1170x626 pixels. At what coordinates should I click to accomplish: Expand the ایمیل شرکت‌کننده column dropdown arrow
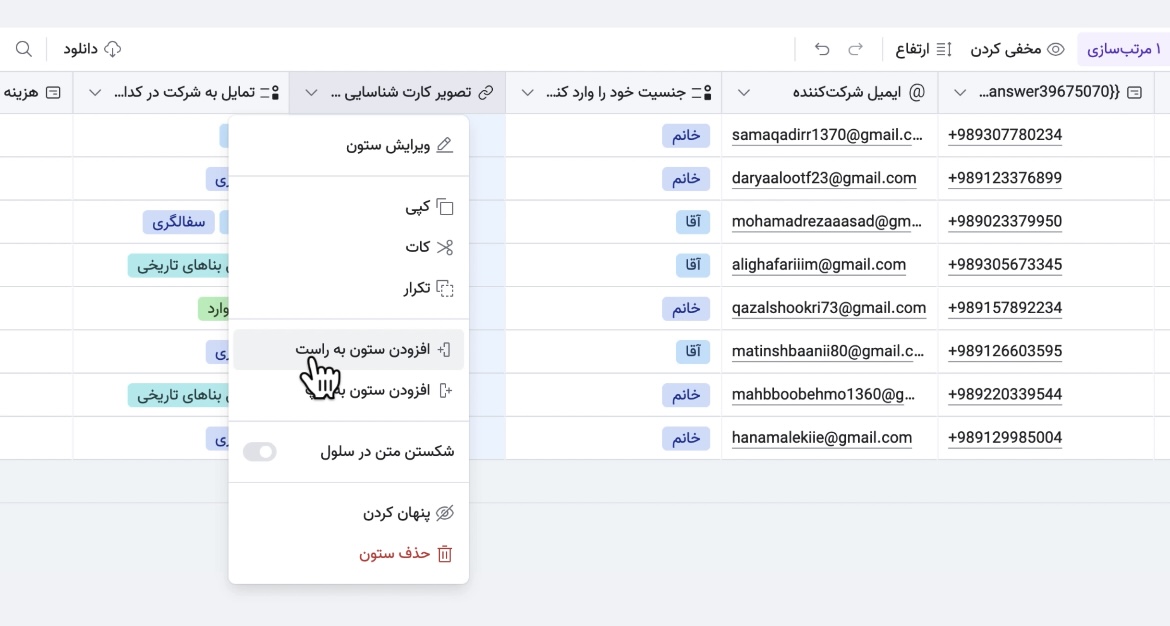744,93
